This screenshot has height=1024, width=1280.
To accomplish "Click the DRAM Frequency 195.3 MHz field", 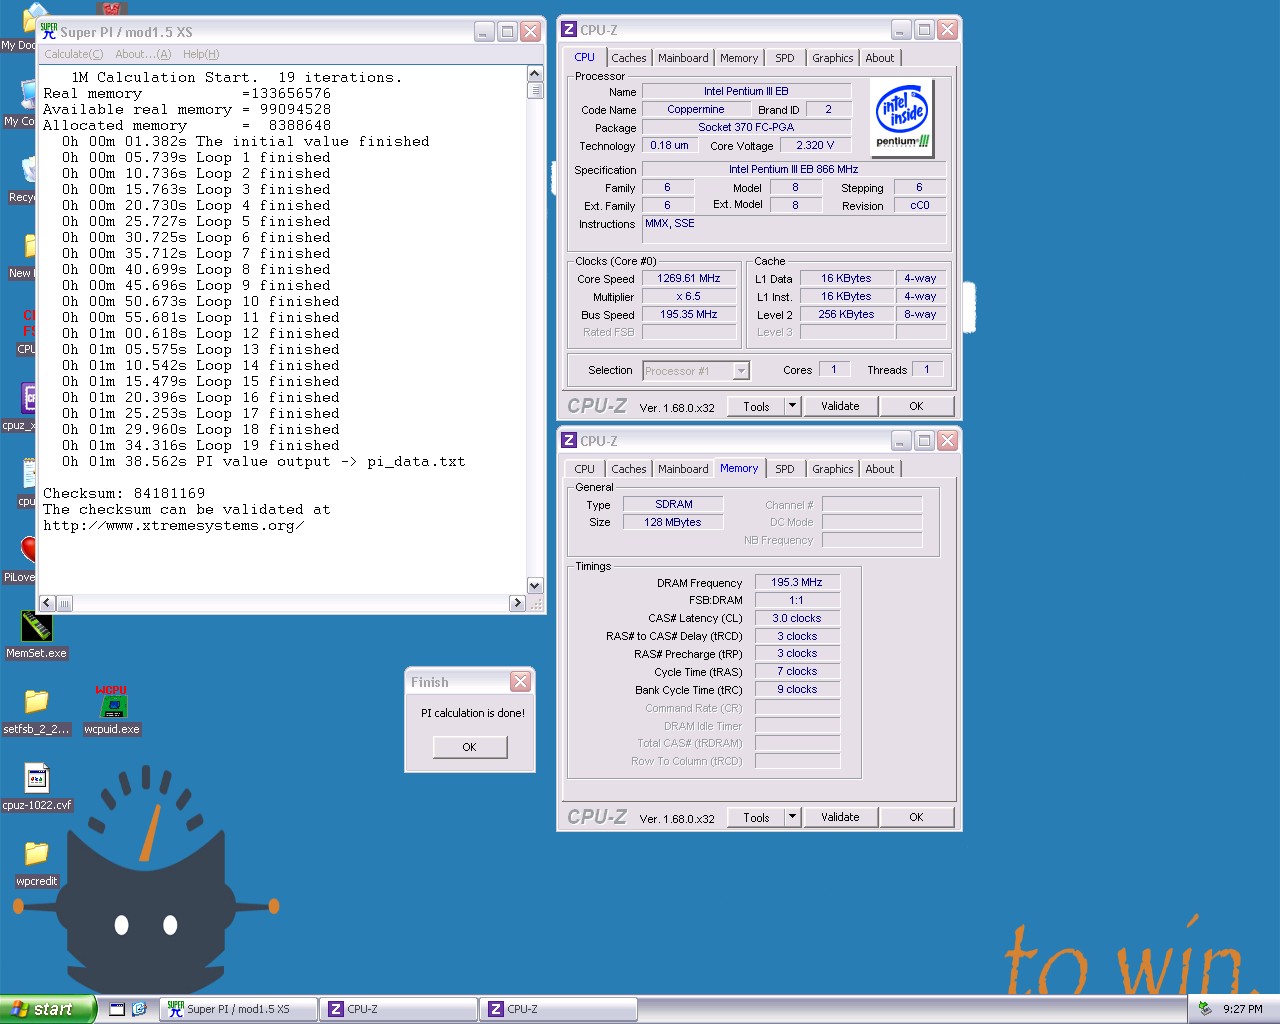I will click(797, 582).
